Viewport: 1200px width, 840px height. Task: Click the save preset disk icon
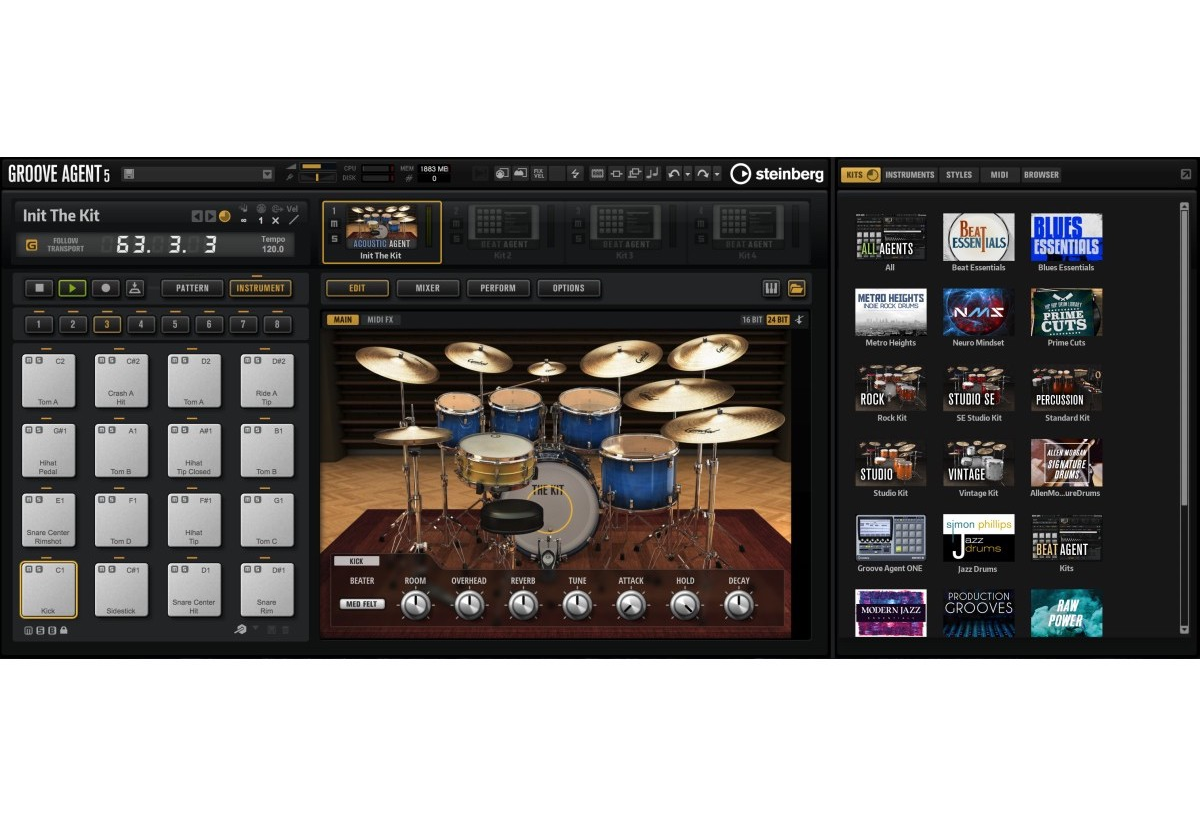click(129, 174)
